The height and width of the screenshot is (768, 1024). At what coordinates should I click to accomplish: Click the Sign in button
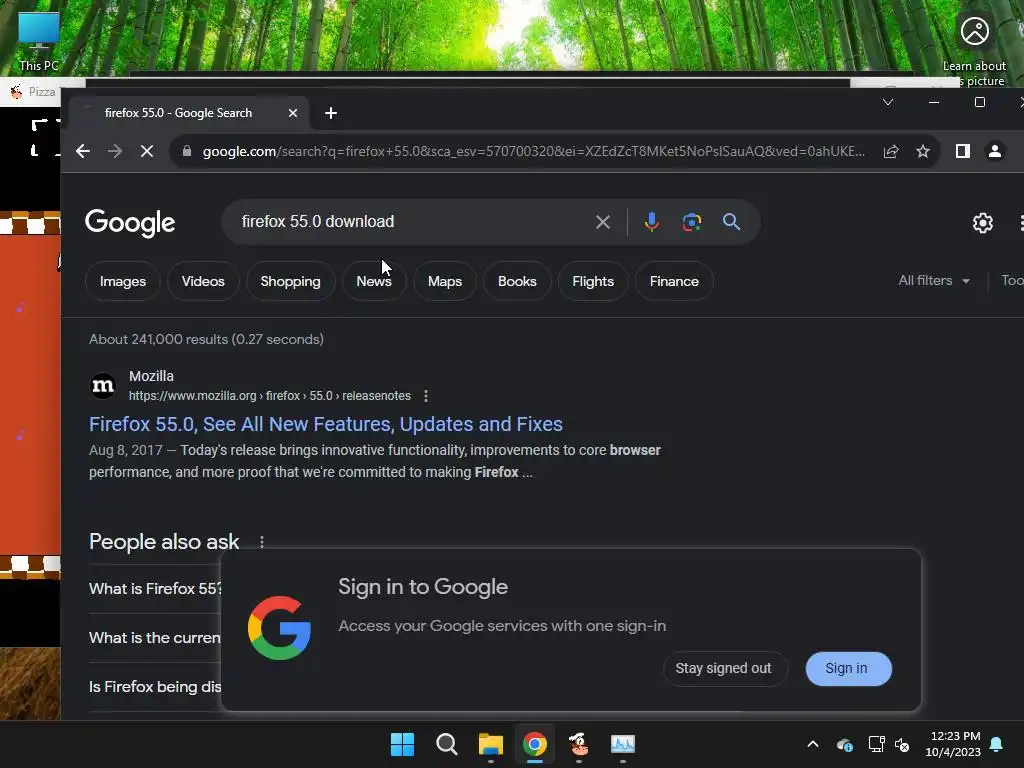click(x=848, y=669)
